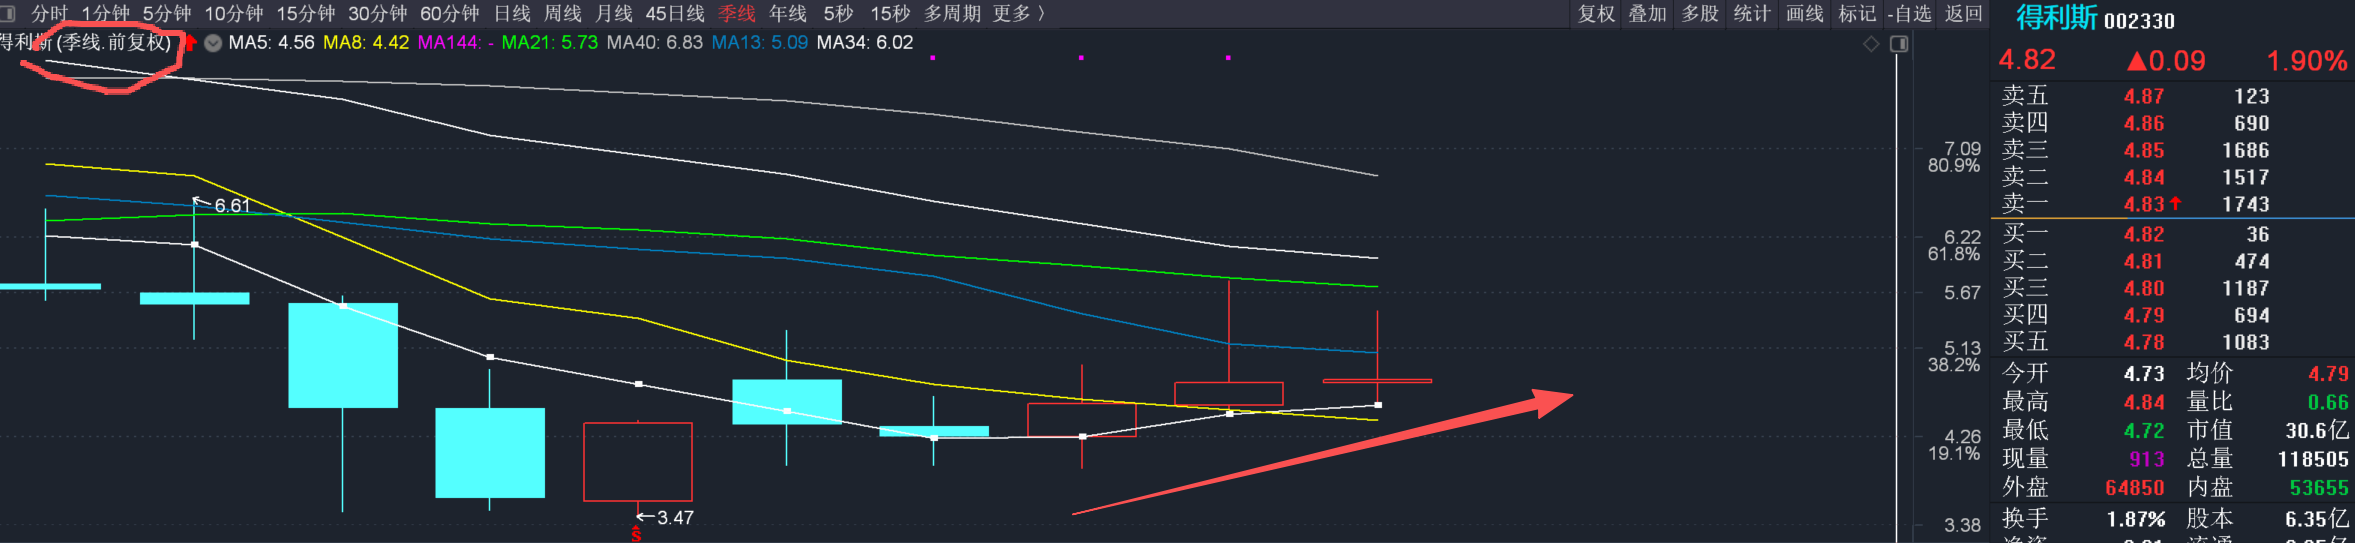Screen dimensions: 2355x543
Task: Toggle the side panel icon near price axis
Action: tap(1899, 44)
